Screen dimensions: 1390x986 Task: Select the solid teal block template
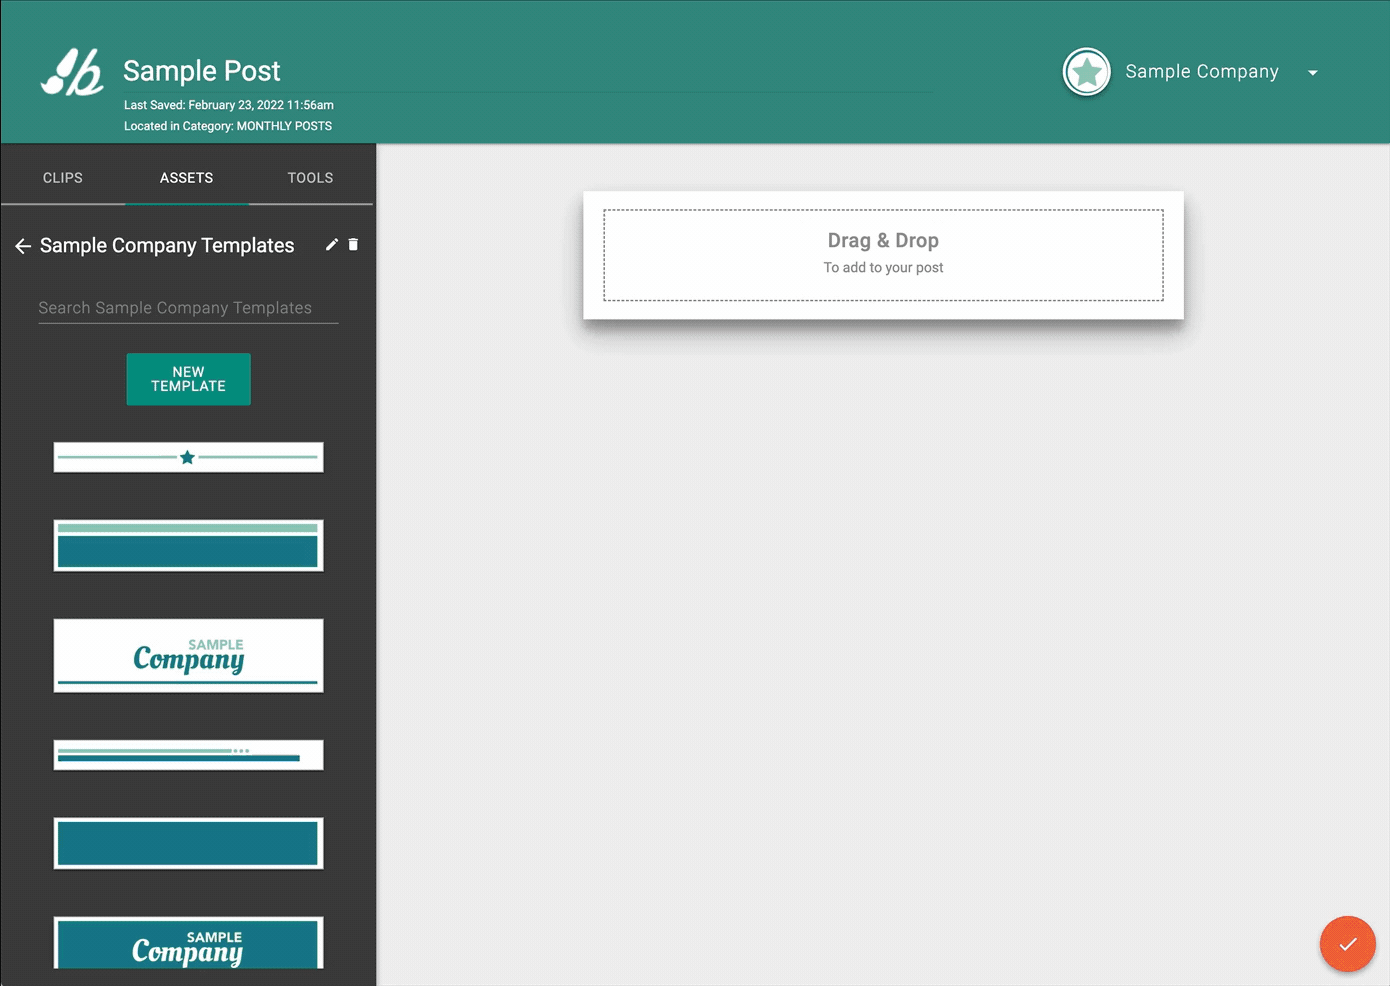pyautogui.click(x=188, y=844)
